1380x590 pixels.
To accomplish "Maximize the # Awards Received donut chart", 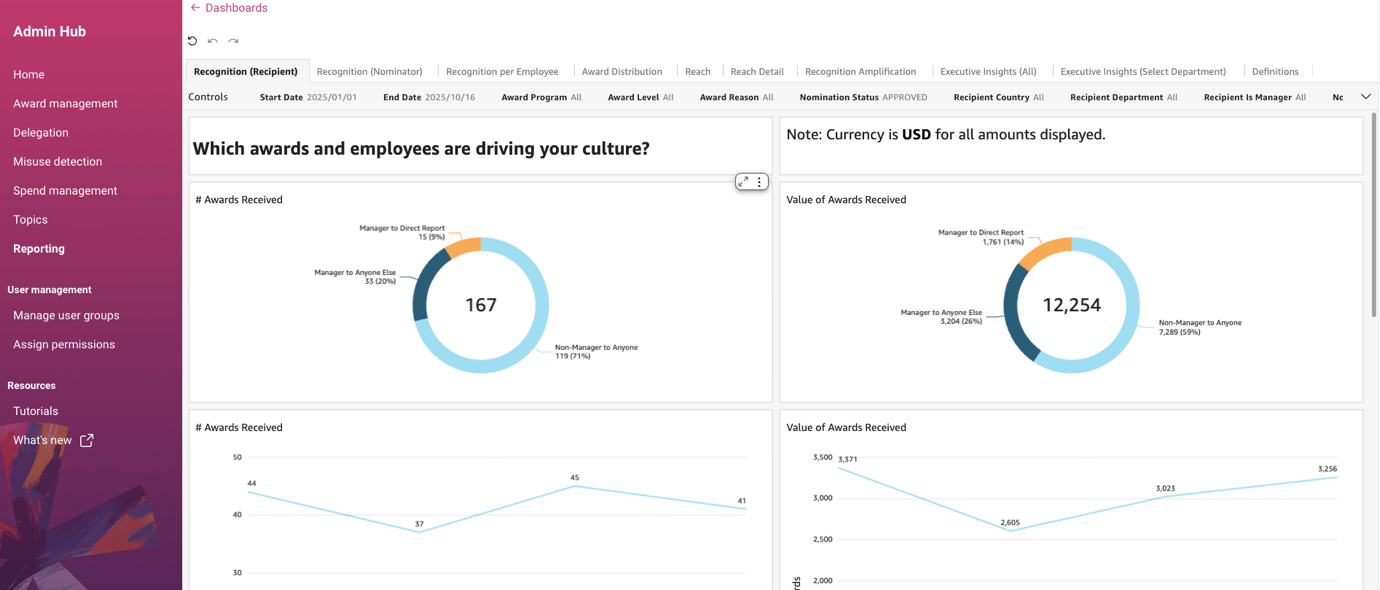I will (x=743, y=182).
